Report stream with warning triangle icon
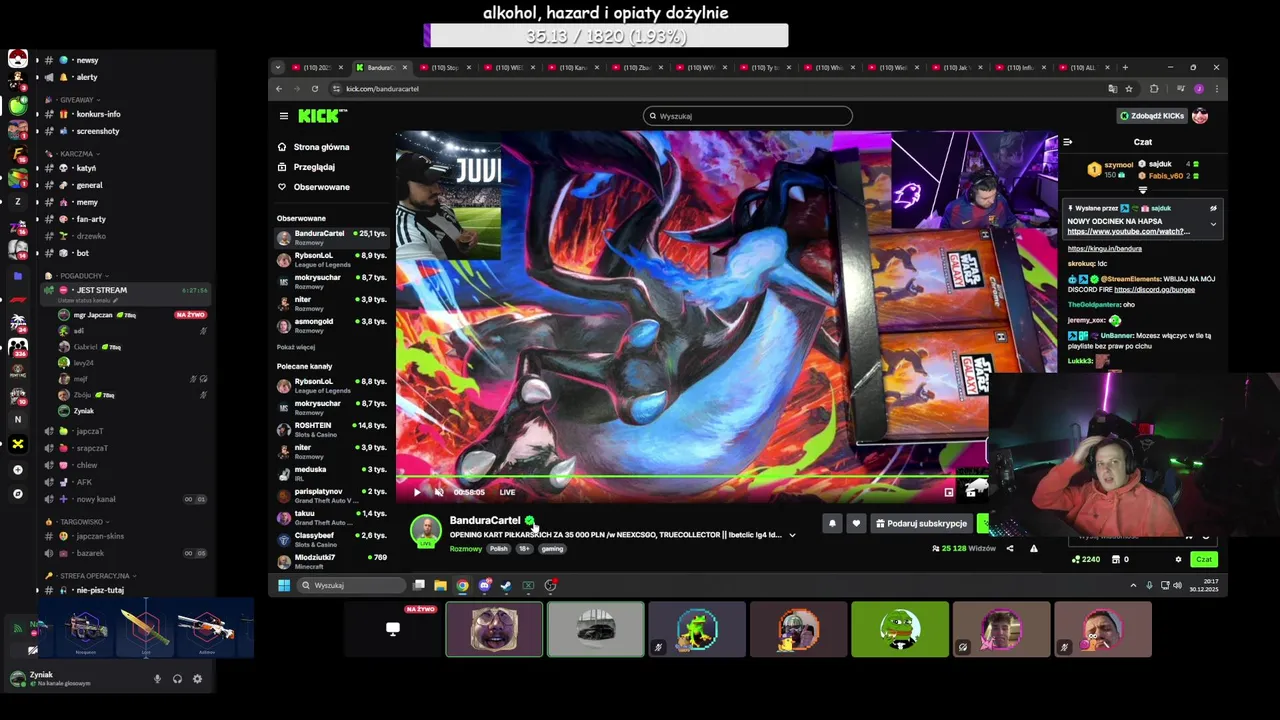Viewport: 1280px width, 720px height. [x=1033, y=548]
